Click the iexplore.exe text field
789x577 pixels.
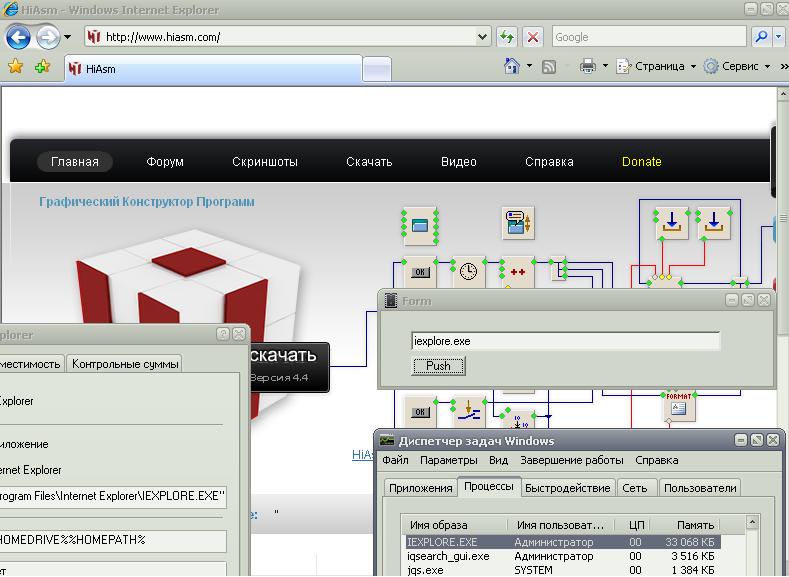[x=565, y=341]
